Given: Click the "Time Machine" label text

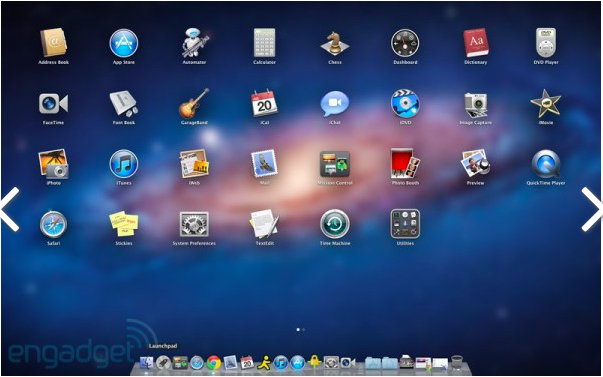Looking at the screenshot, I should pyautogui.click(x=335, y=243).
